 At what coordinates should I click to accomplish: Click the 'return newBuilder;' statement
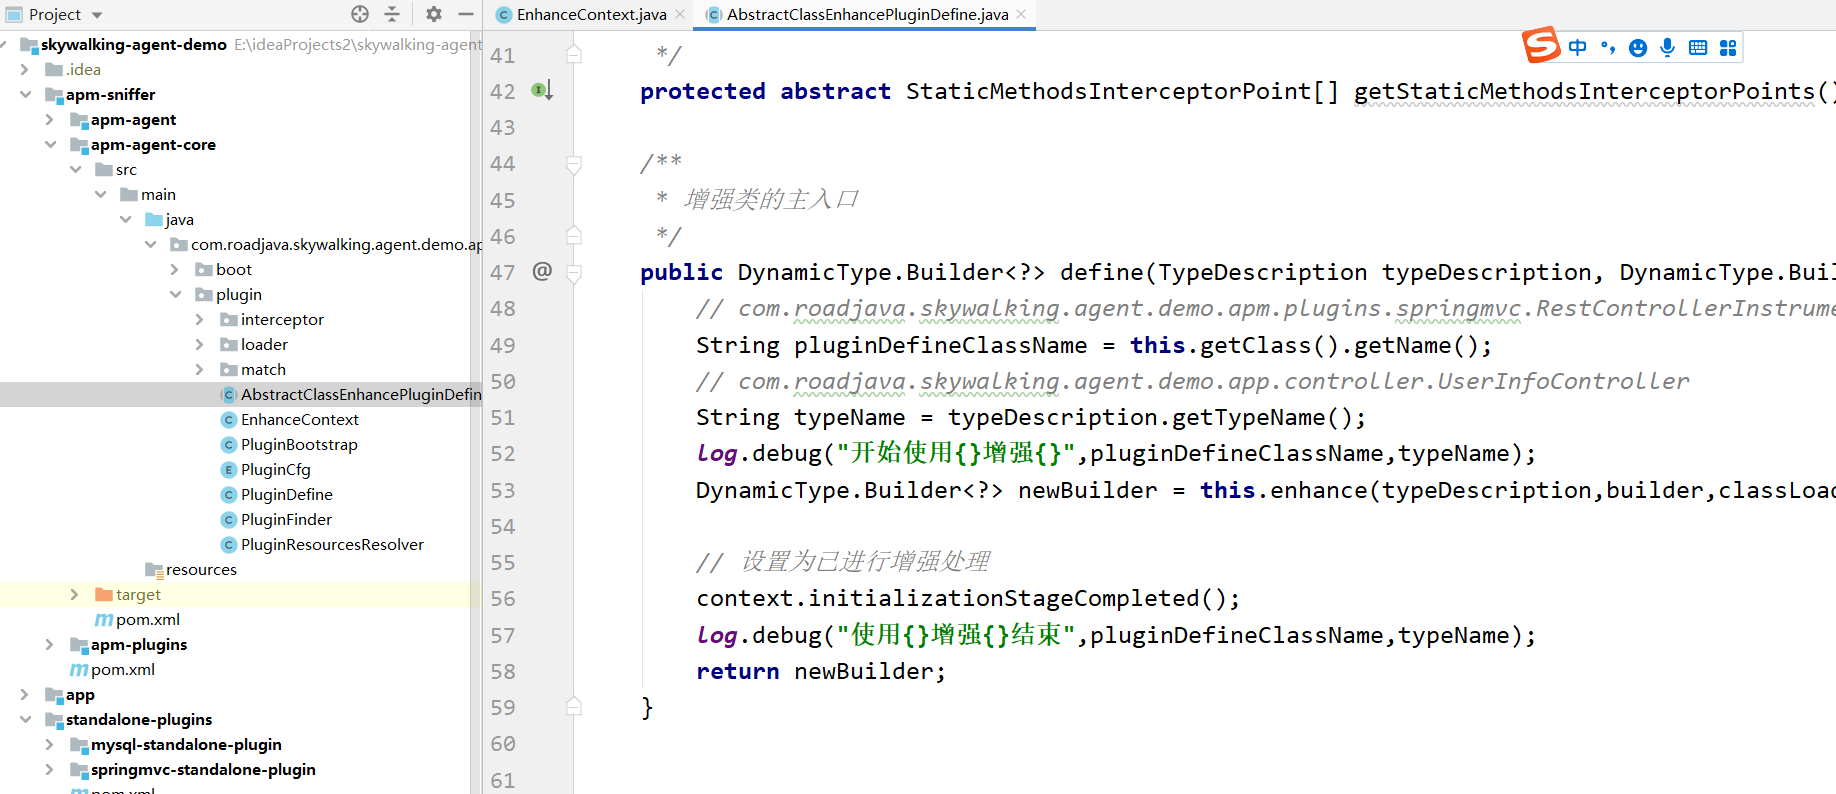click(x=821, y=671)
